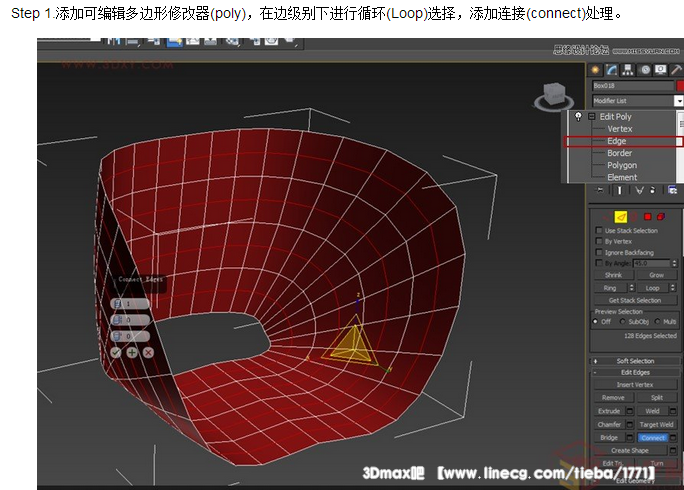The image size is (684, 490).
Task: Click OK checkmark in Connect Edges caddy
Action: [117, 352]
